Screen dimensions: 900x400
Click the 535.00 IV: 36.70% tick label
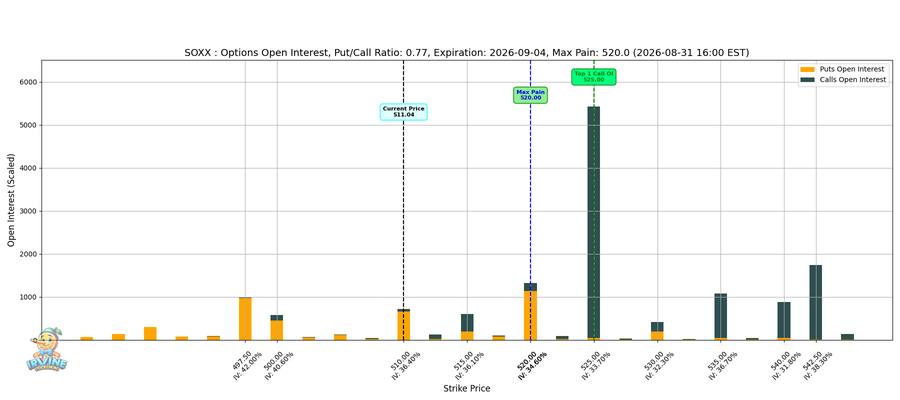click(725, 365)
